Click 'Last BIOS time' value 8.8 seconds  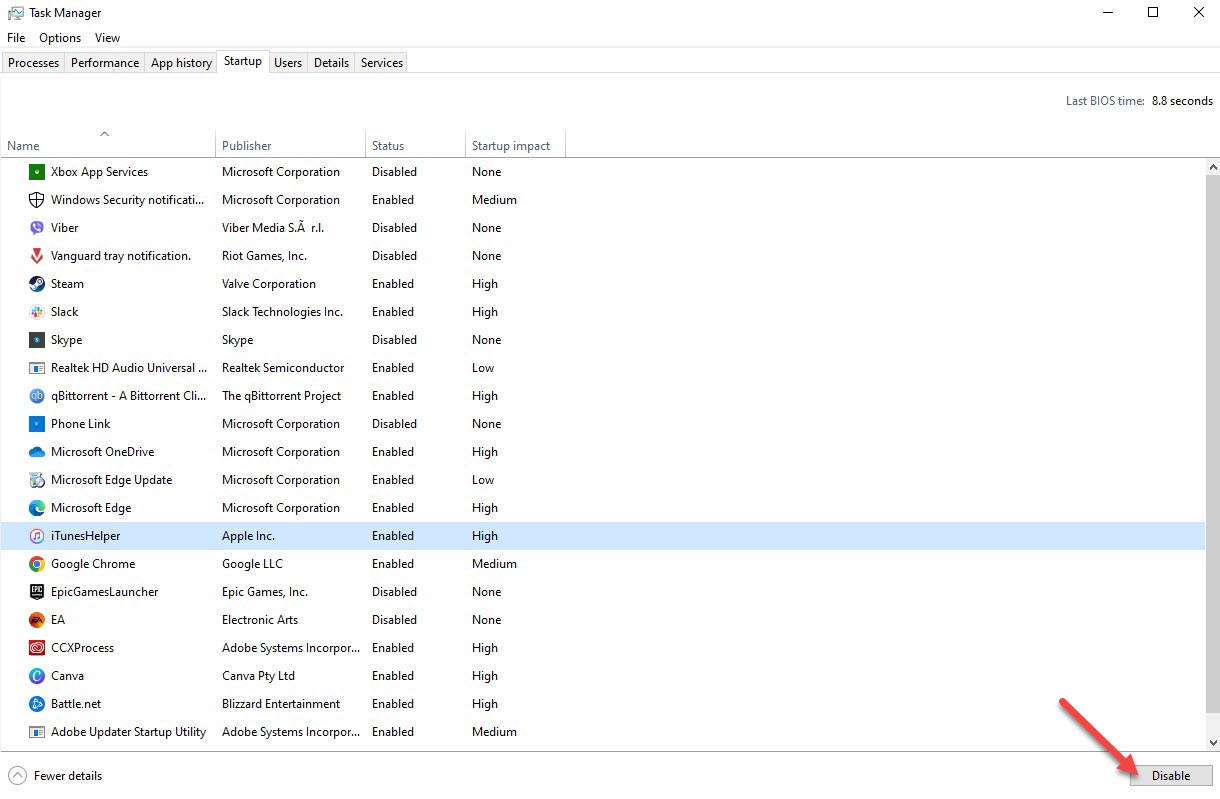point(1182,101)
